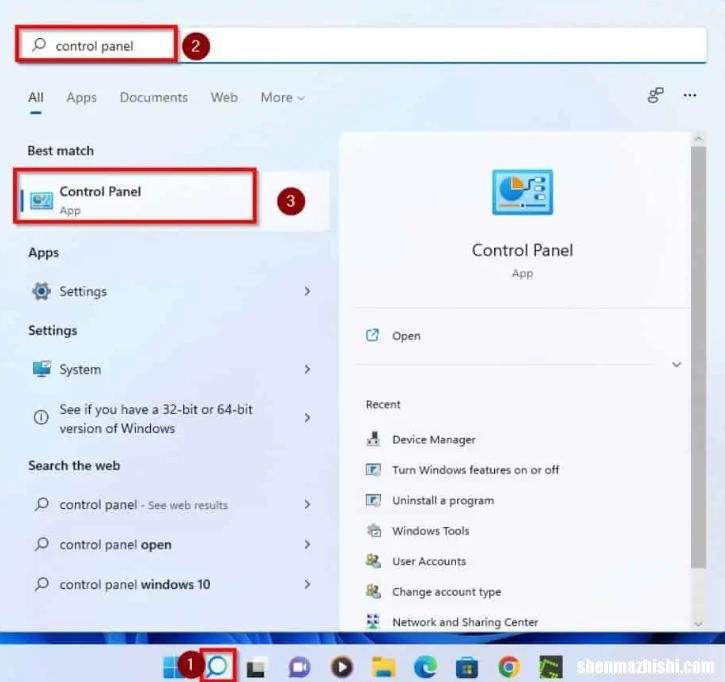Open File Explorer from the taskbar
Image resolution: width=725 pixels, height=682 pixels.
click(384, 667)
